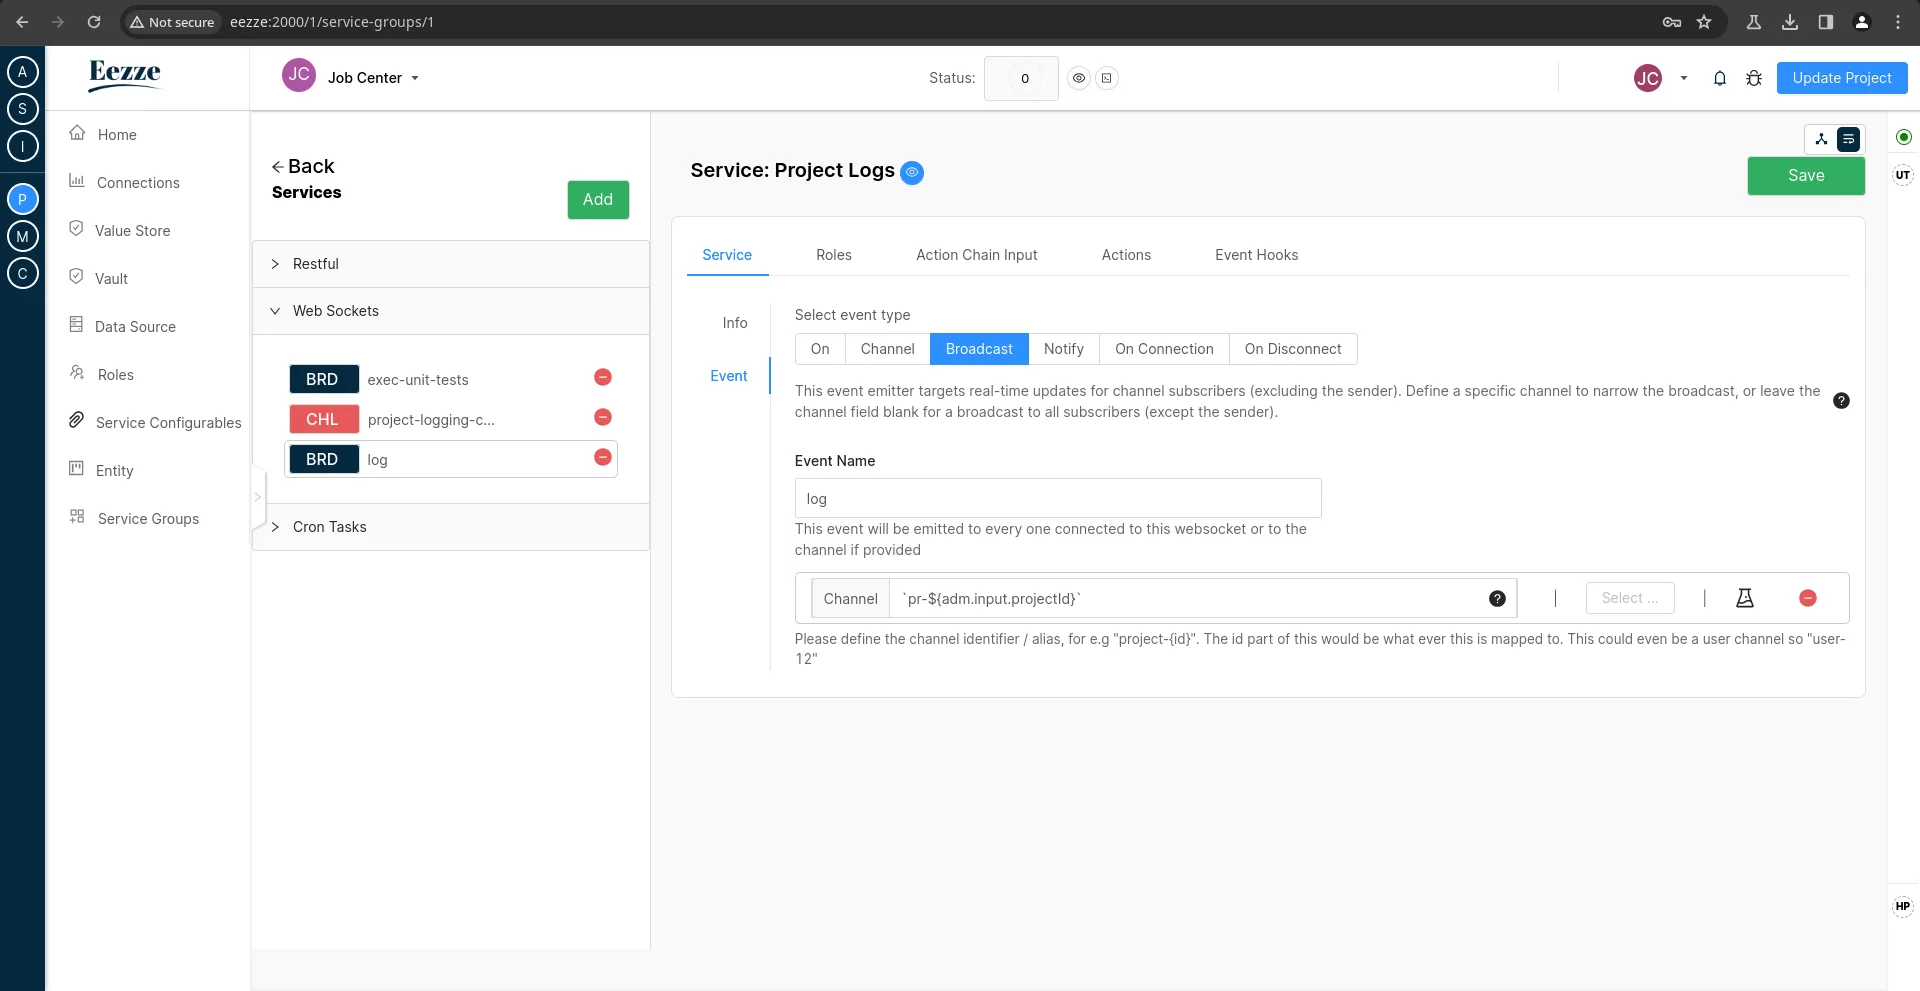Open the Event Hooks tab

point(1256,255)
